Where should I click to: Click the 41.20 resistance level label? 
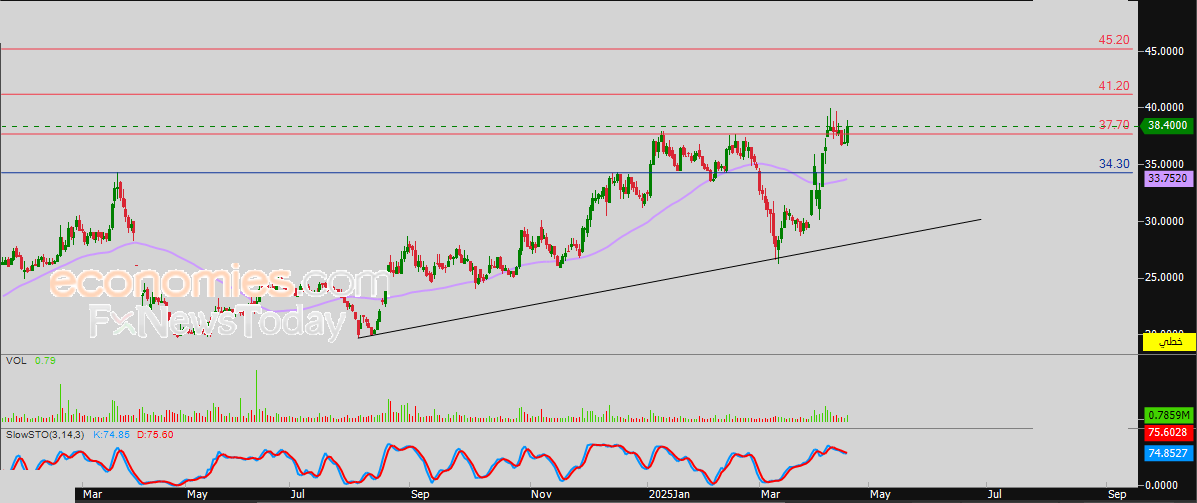[x=1114, y=85]
